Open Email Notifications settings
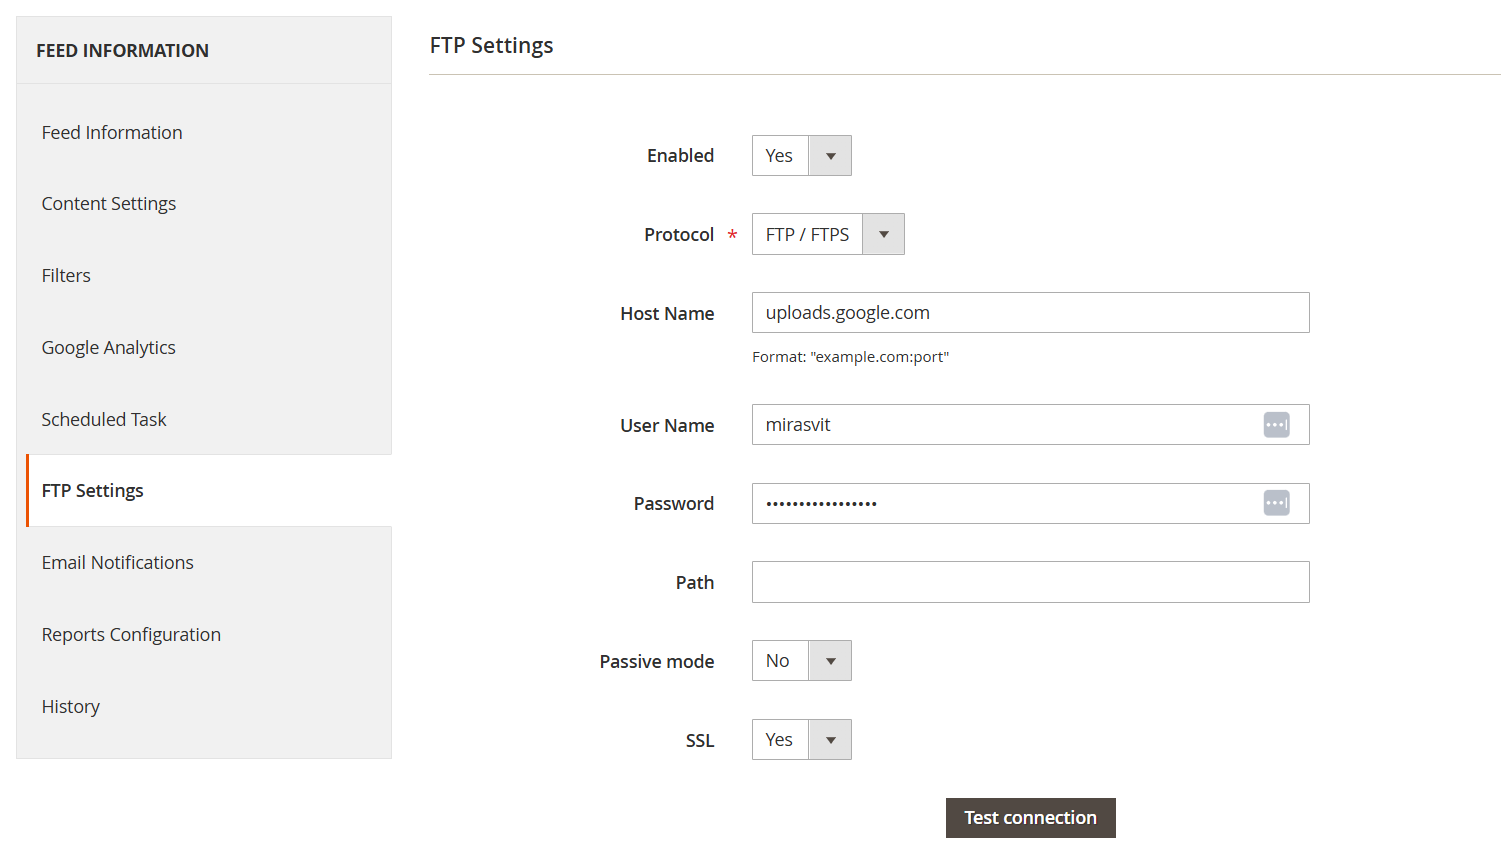1501x850 pixels. coord(118,563)
